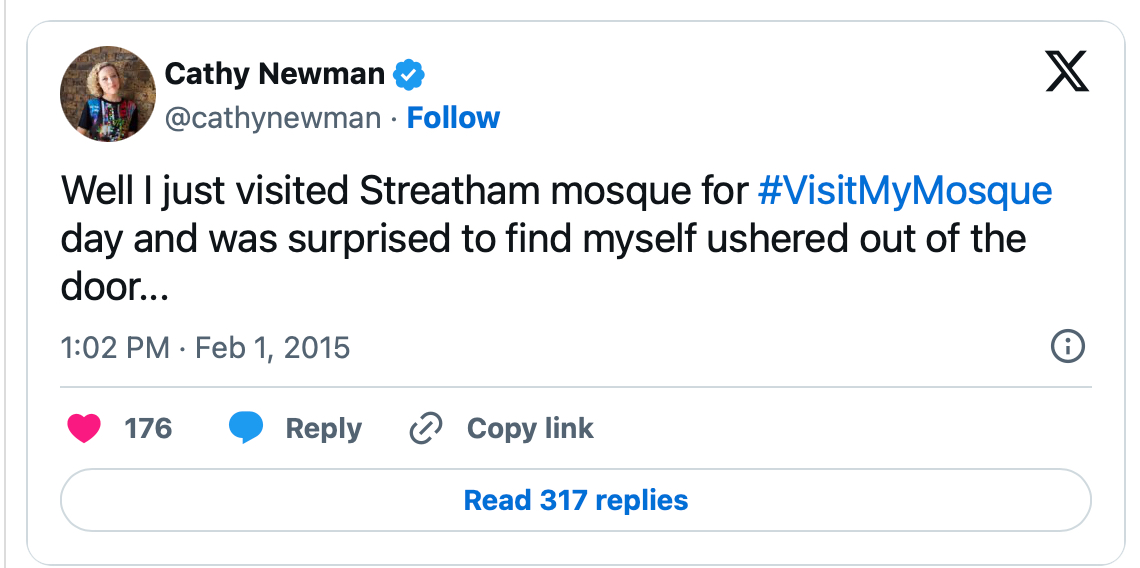Click the info circle icon

tap(1068, 347)
